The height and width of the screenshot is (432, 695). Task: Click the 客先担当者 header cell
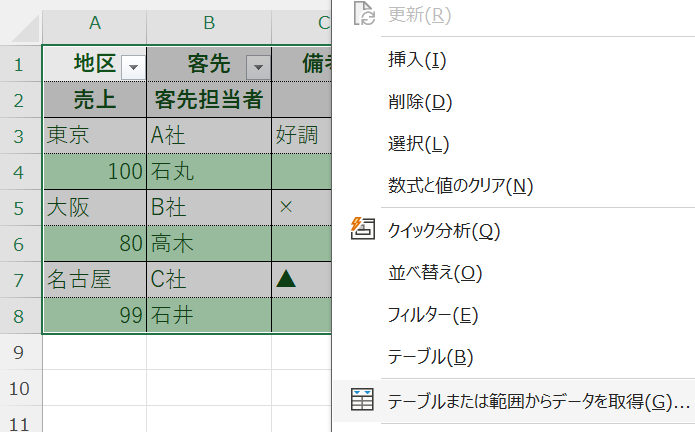pos(209,99)
